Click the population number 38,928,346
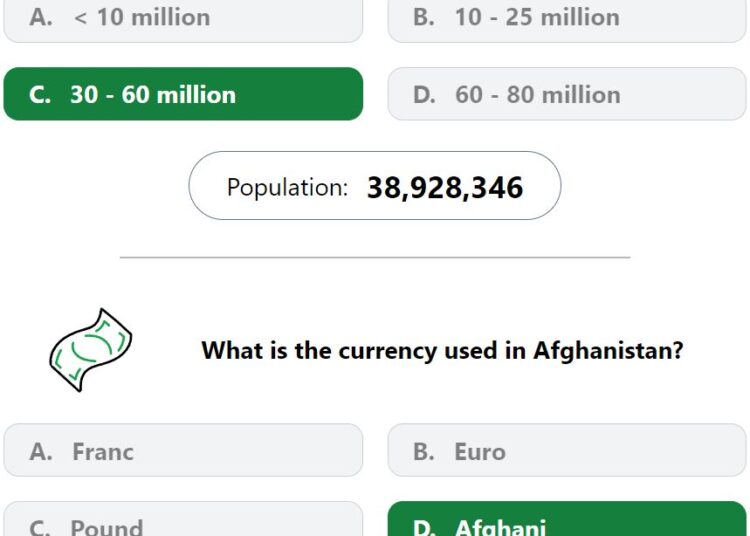The image size is (750, 536). 445,187
